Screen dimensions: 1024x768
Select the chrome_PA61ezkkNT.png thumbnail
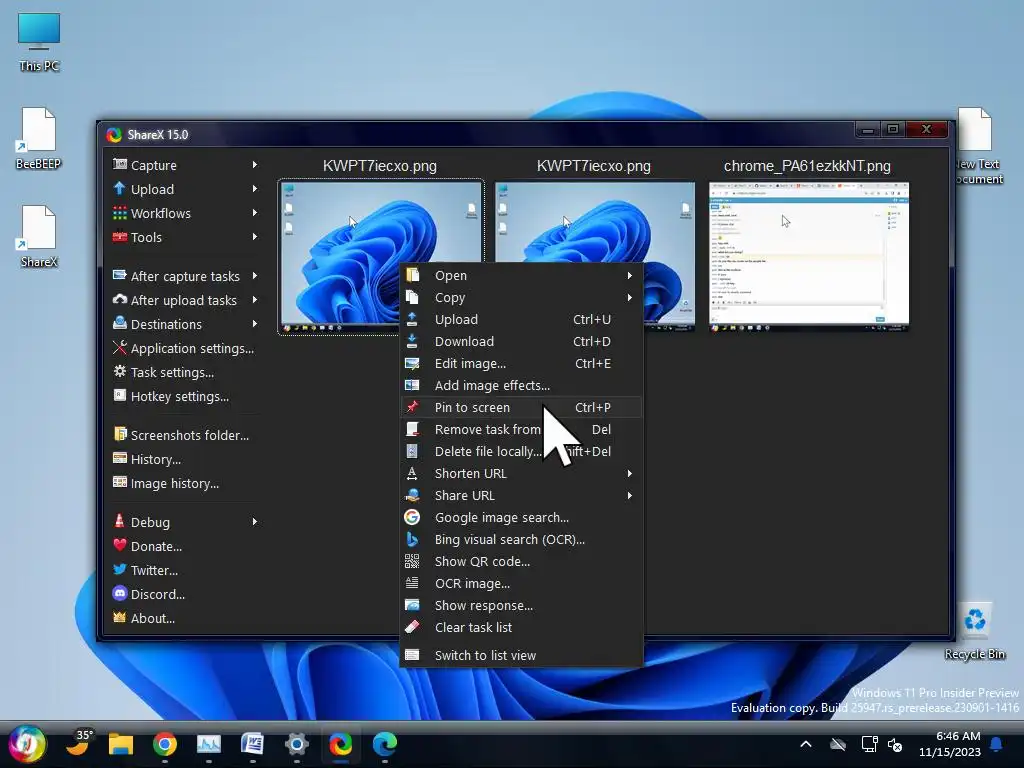808,257
